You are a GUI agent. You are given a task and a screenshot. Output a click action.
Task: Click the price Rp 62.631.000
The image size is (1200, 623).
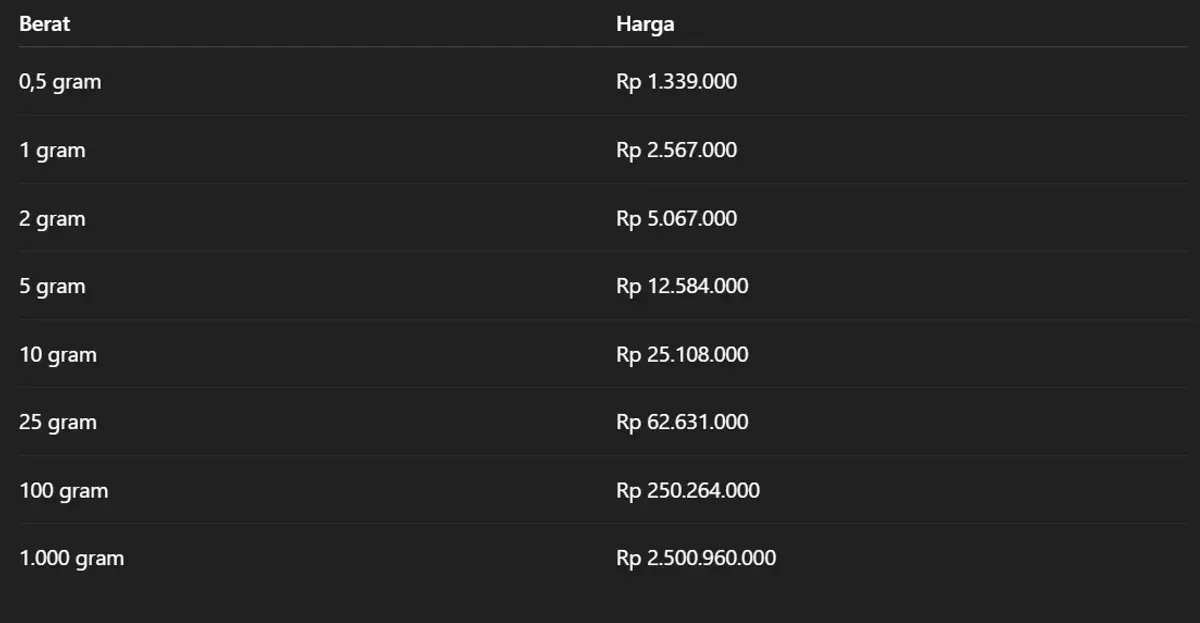(x=683, y=422)
